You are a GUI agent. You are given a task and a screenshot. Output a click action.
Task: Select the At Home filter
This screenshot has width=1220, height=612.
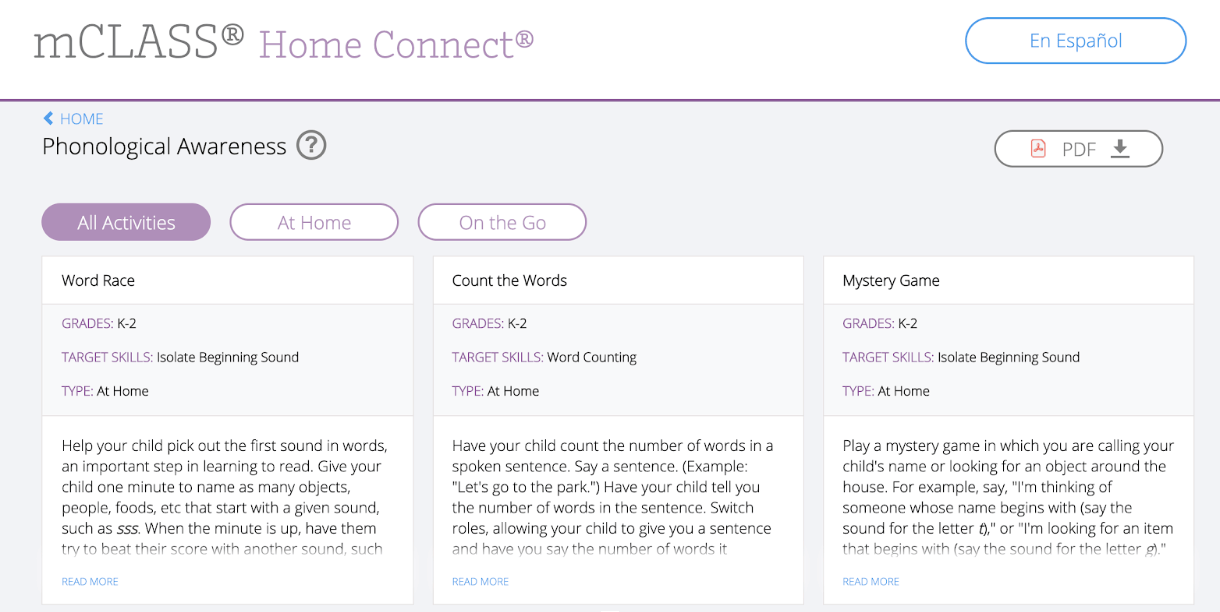[x=314, y=222]
